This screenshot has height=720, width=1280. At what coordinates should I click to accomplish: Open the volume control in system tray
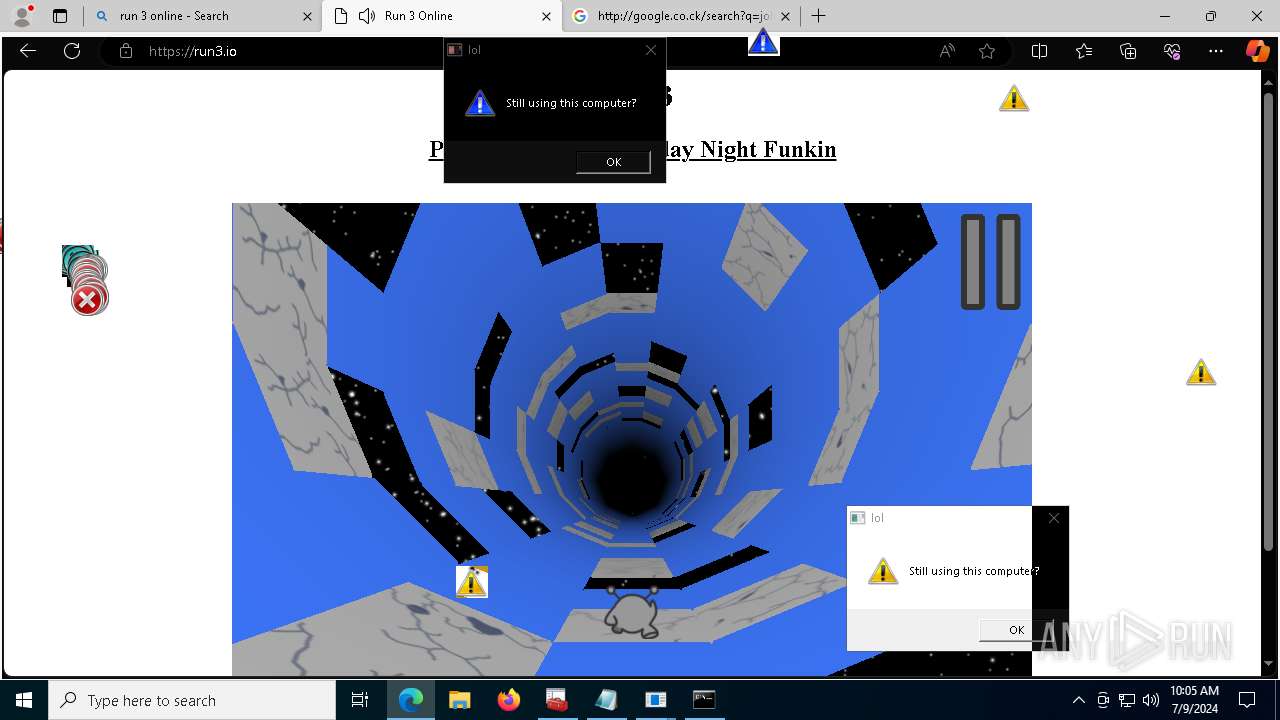coord(1150,700)
